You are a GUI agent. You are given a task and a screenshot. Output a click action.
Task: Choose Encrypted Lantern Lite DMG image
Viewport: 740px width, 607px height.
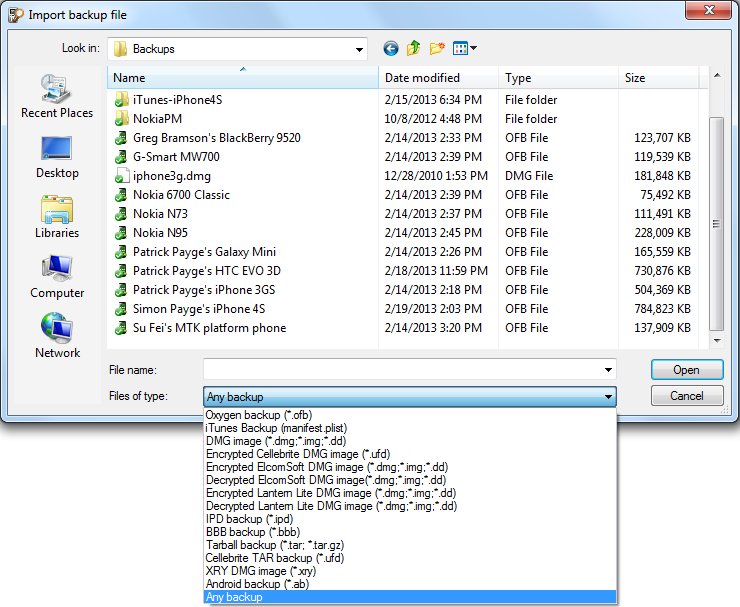coord(410,493)
